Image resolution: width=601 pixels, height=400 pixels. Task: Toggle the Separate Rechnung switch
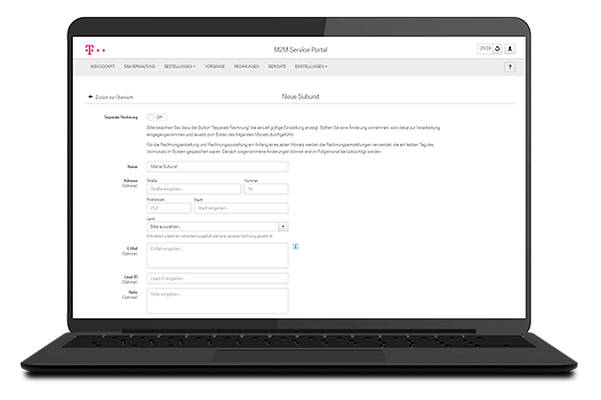tap(153, 117)
